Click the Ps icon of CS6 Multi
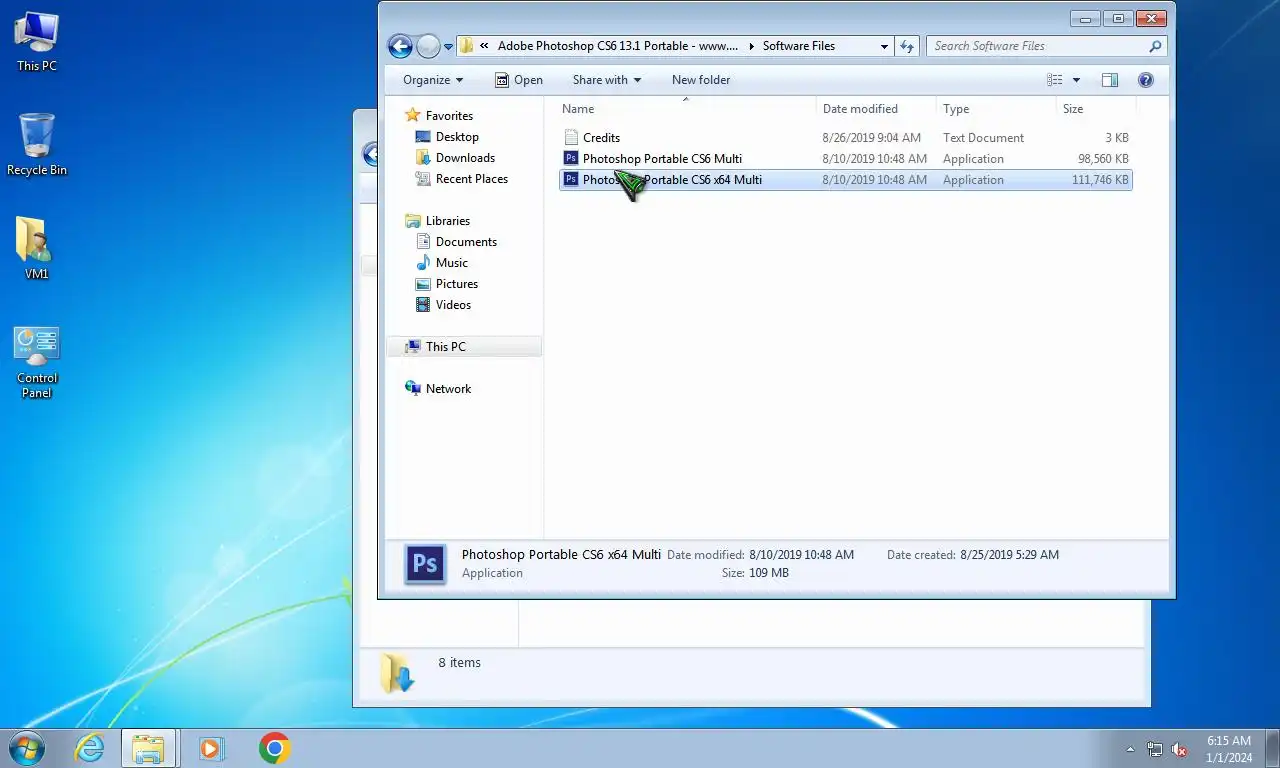The image size is (1280, 768). [571, 159]
